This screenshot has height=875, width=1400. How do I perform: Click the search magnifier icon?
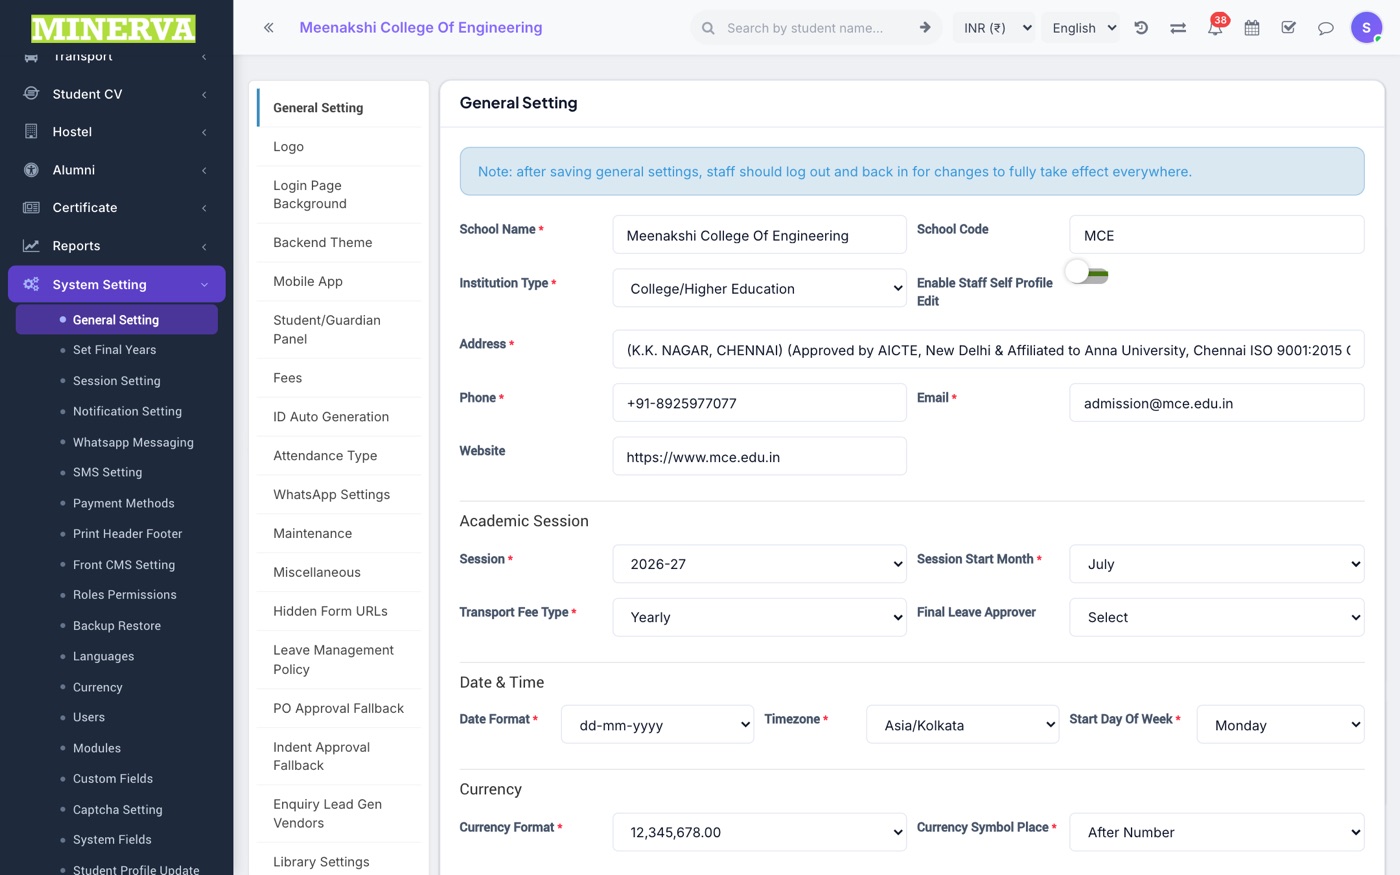click(708, 28)
